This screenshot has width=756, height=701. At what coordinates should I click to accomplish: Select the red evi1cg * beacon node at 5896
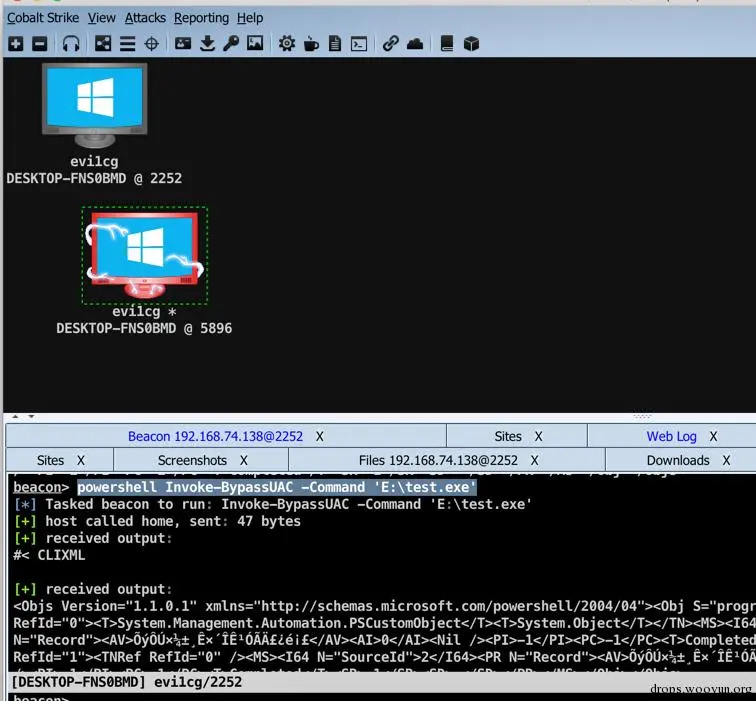[x=145, y=256]
